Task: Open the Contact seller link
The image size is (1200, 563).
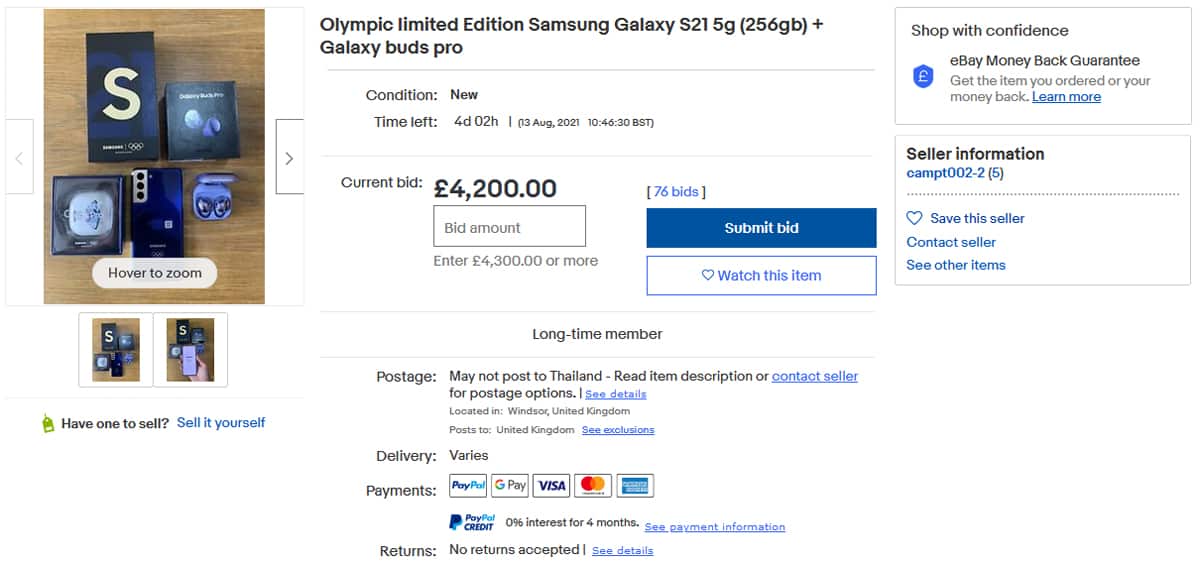Action: pyautogui.click(x=951, y=242)
